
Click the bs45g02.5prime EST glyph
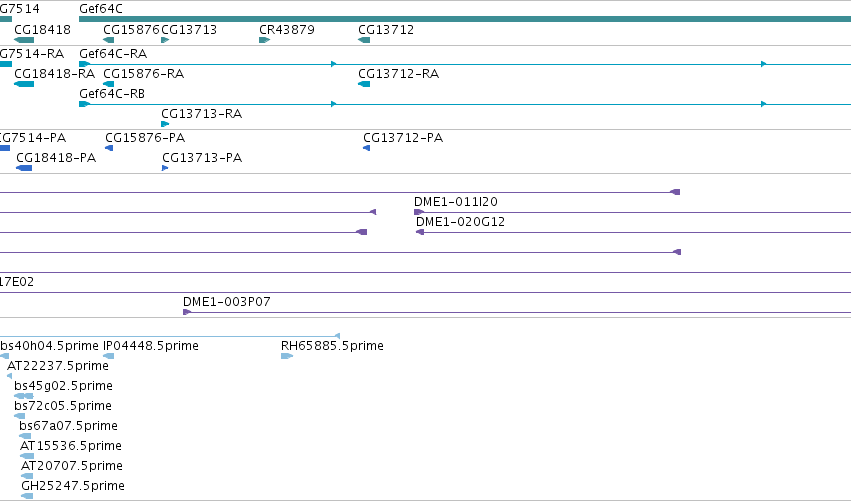click(24, 396)
